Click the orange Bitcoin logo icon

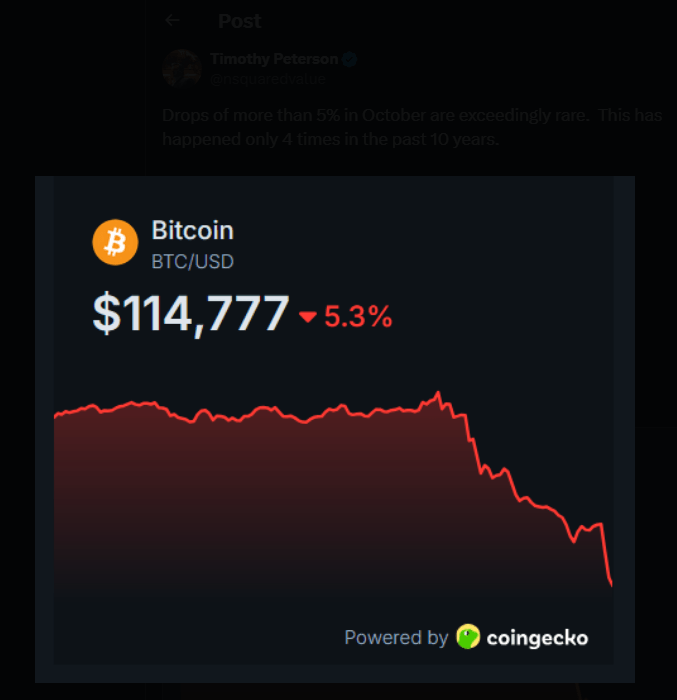pos(115,243)
